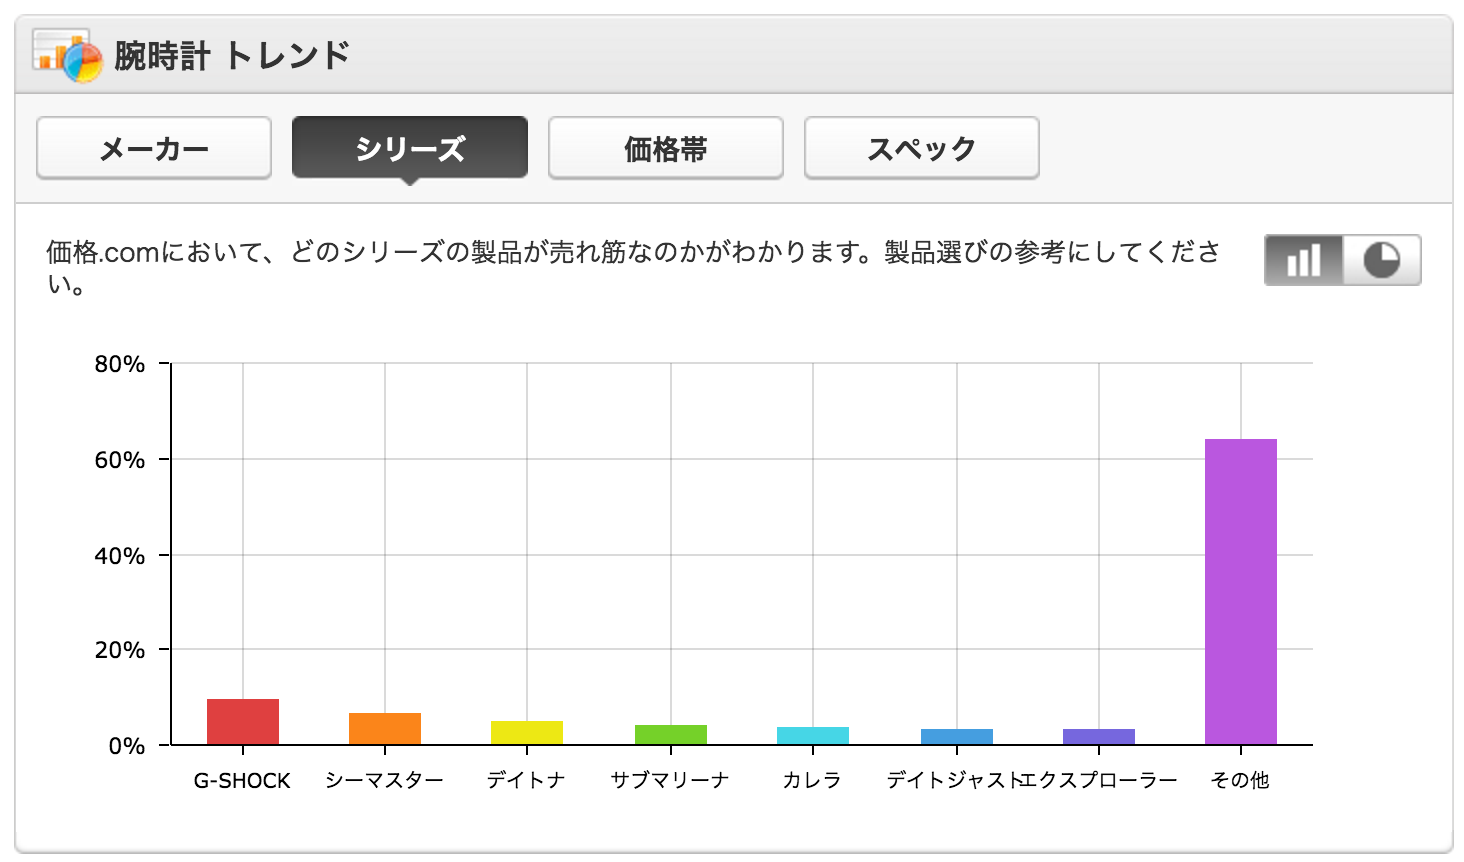The height and width of the screenshot is (862, 1464).
Task: Click the yellow デイトナ bar
Action: (x=527, y=733)
